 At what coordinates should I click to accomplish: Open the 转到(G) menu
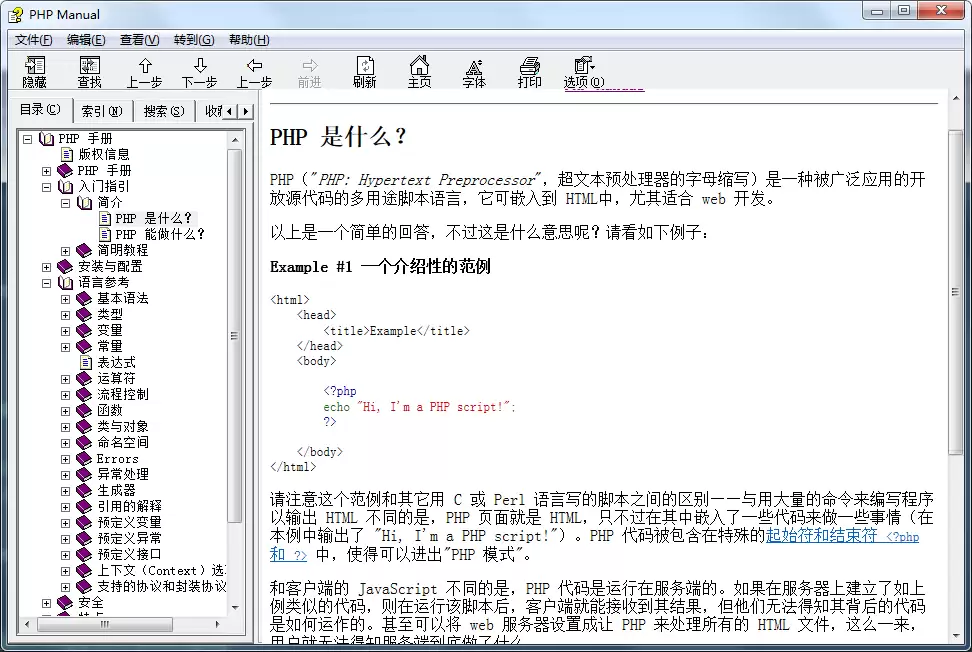pos(194,40)
